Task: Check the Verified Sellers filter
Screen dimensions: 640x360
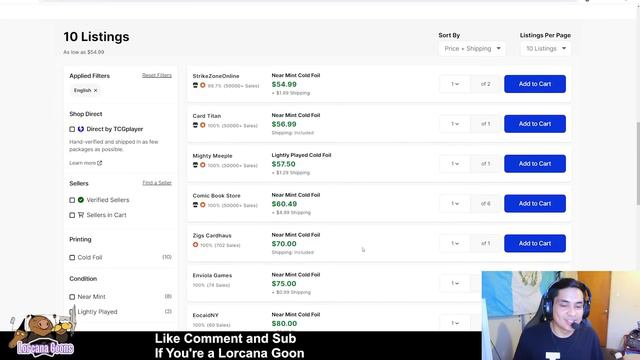Action: click(x=72, y=200)
